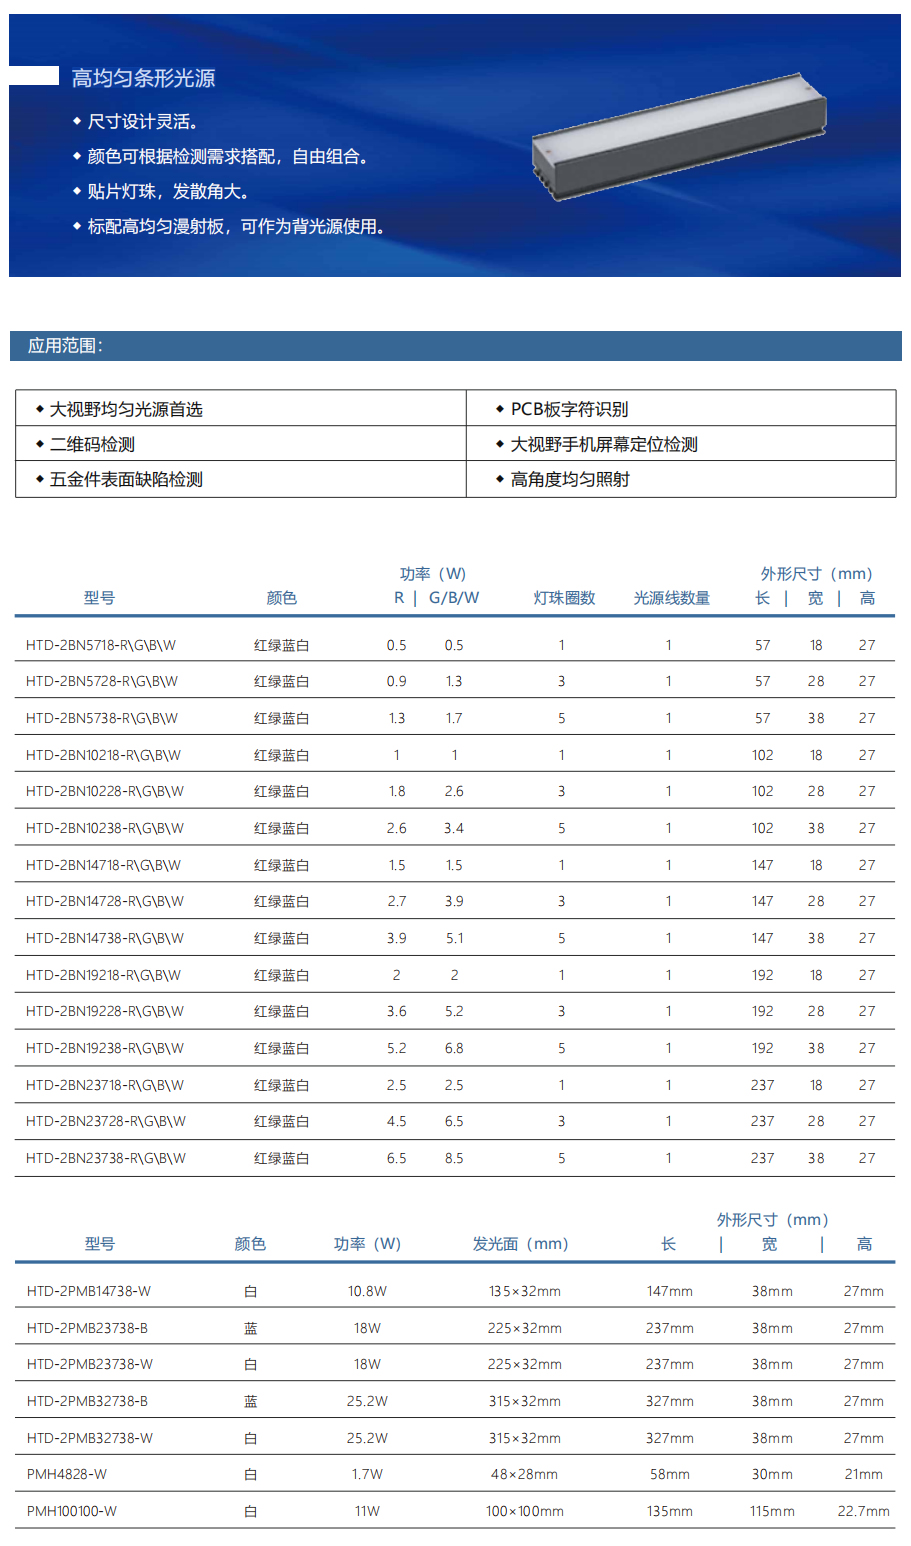Screen dimensions: 911x1546
Task: Open model HTD-2BN10228-R\G\B\W
Action: pyautogui.click(x=105, y=791)
